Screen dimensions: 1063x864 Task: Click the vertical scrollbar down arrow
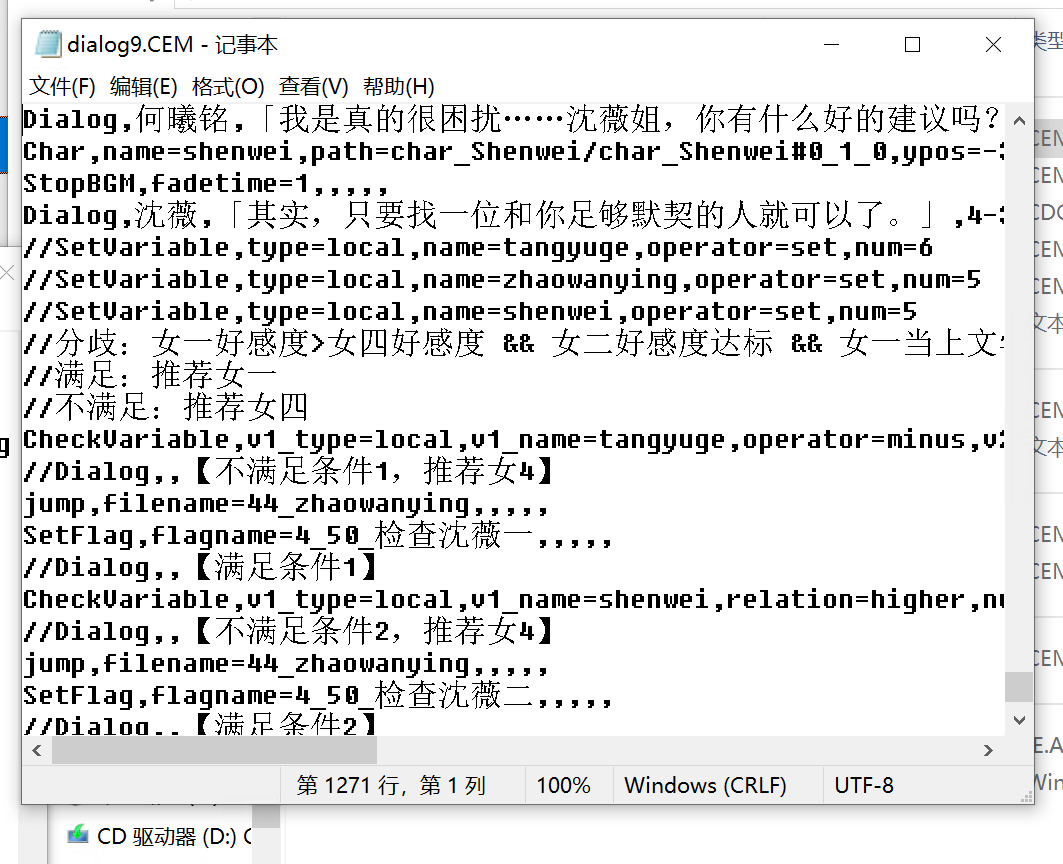point(1019,719)
